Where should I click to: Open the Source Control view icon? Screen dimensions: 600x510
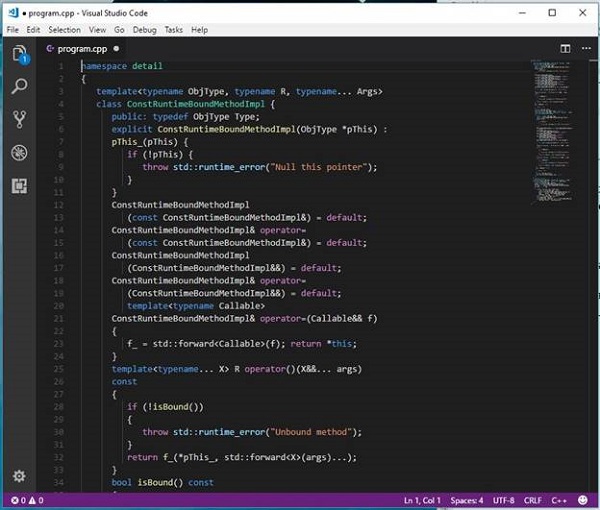pyautogui.click(x=19, y=120)
